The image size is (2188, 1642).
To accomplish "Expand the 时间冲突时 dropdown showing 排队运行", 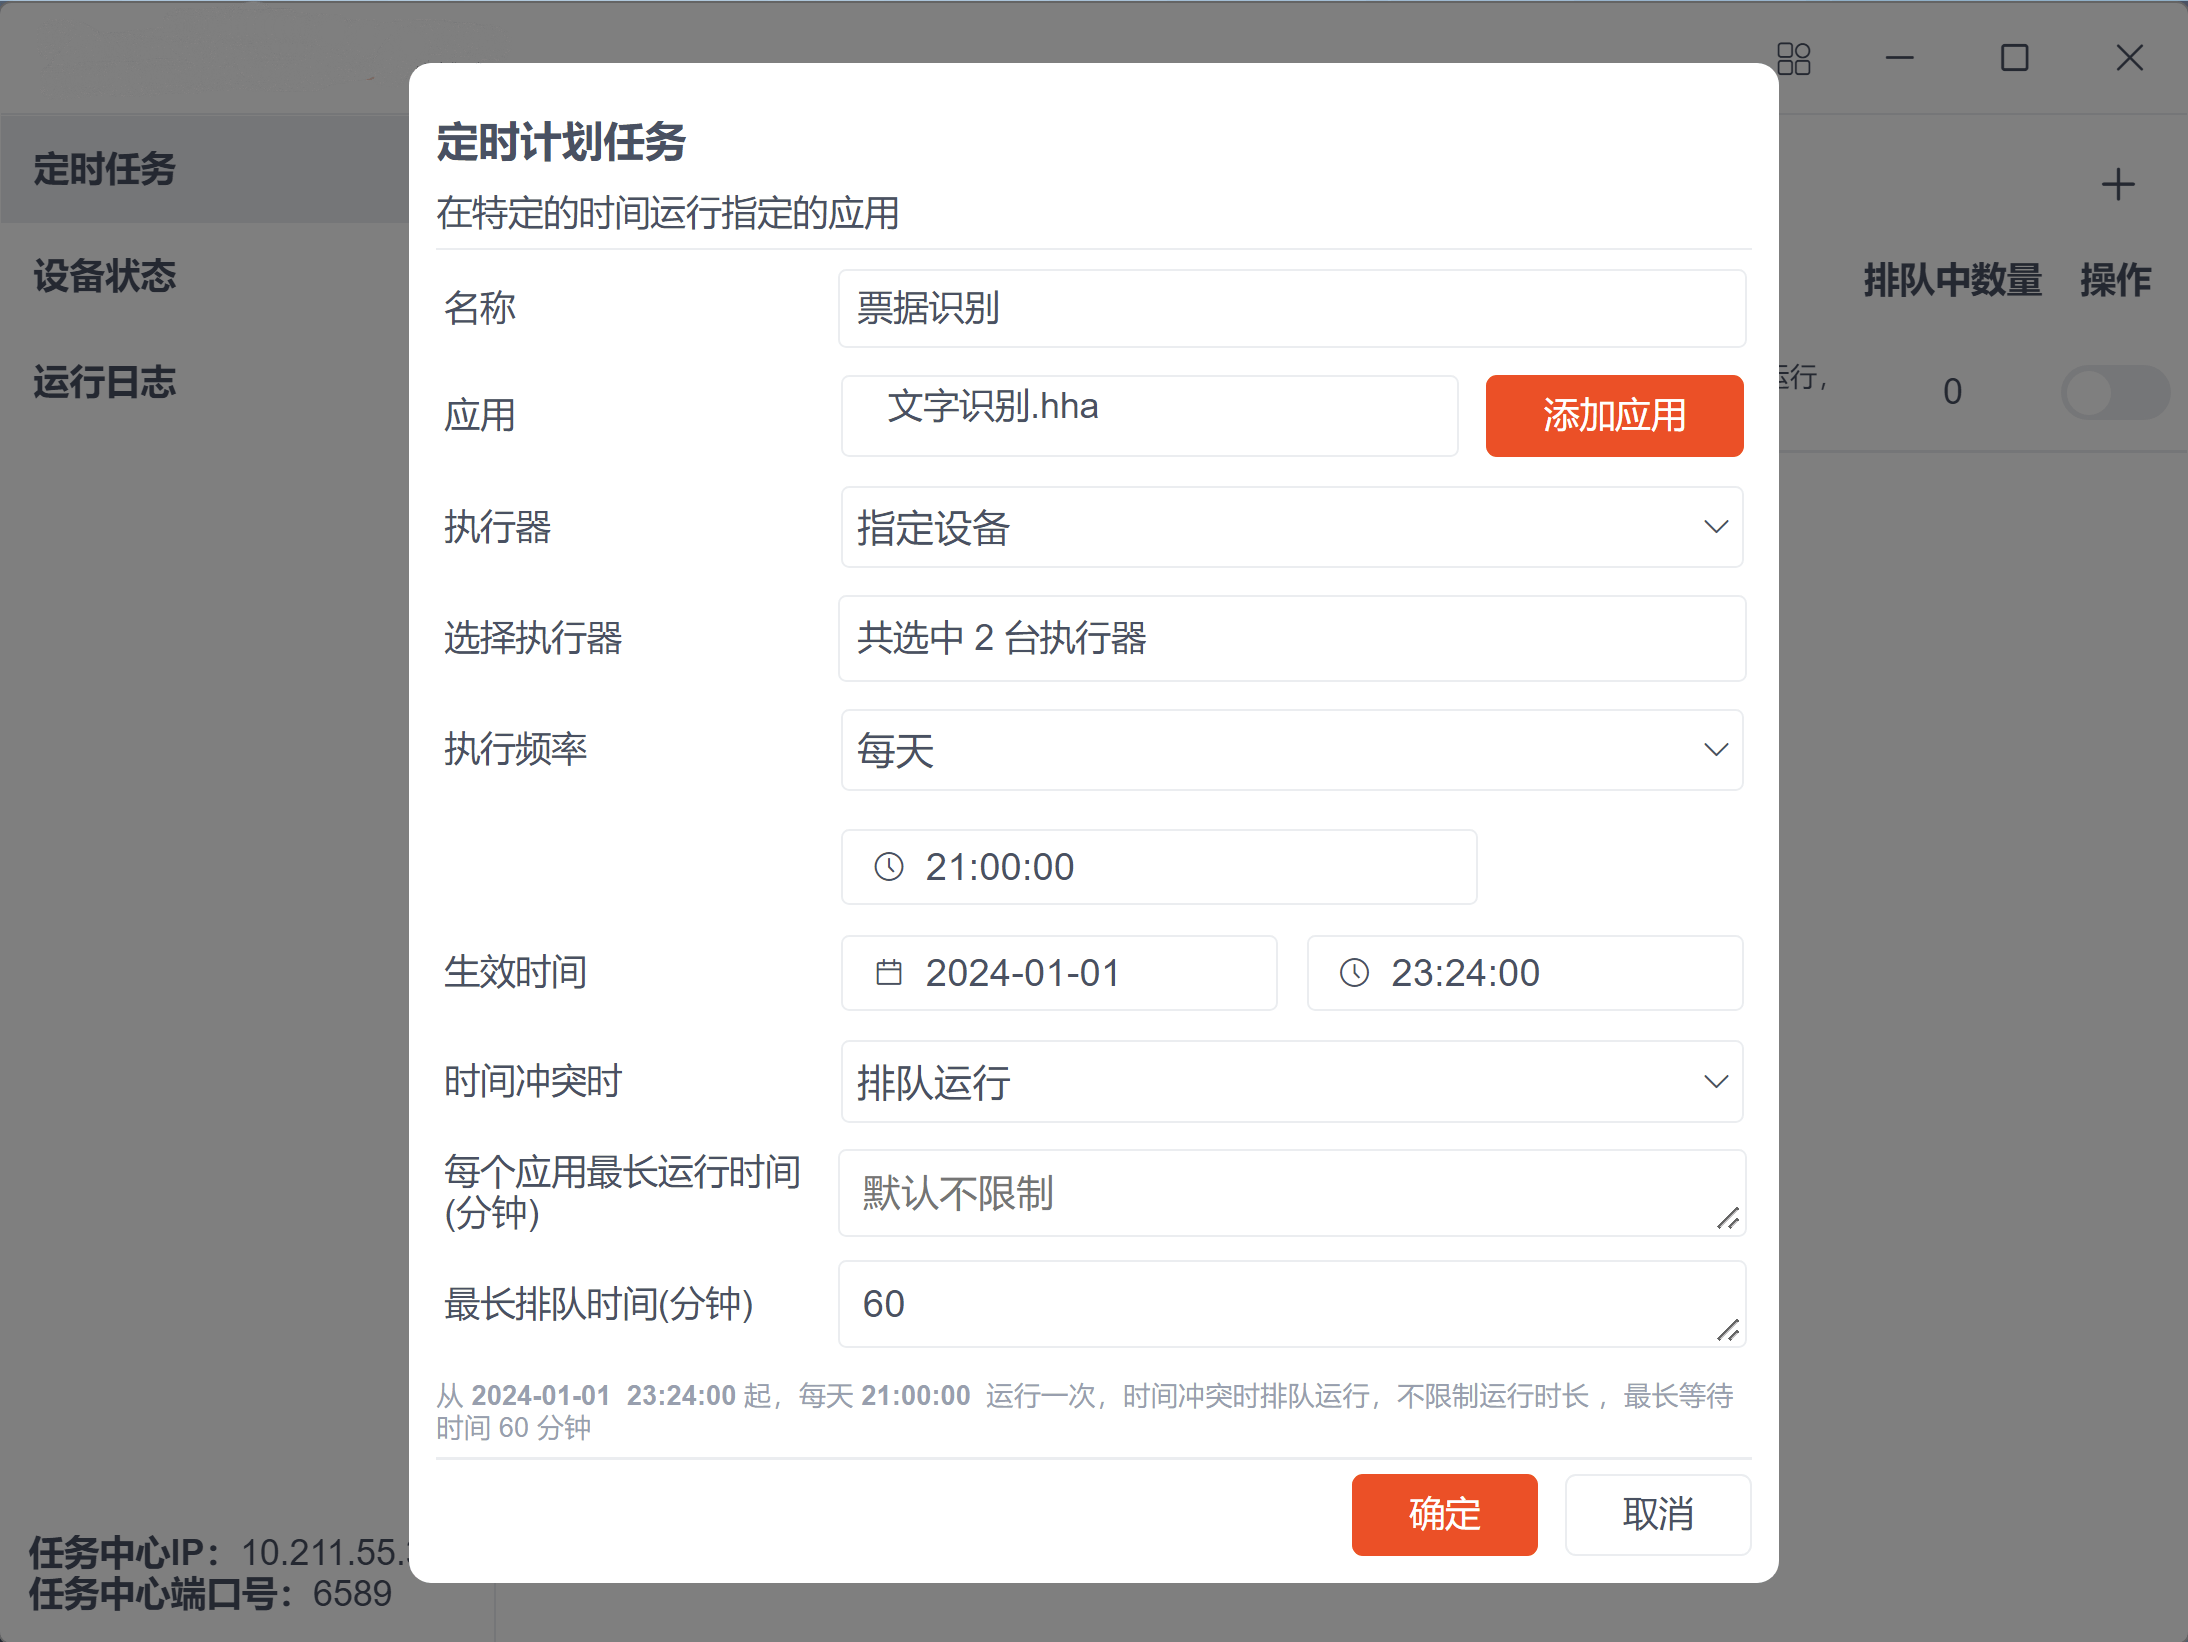I will [1291, 1081].
